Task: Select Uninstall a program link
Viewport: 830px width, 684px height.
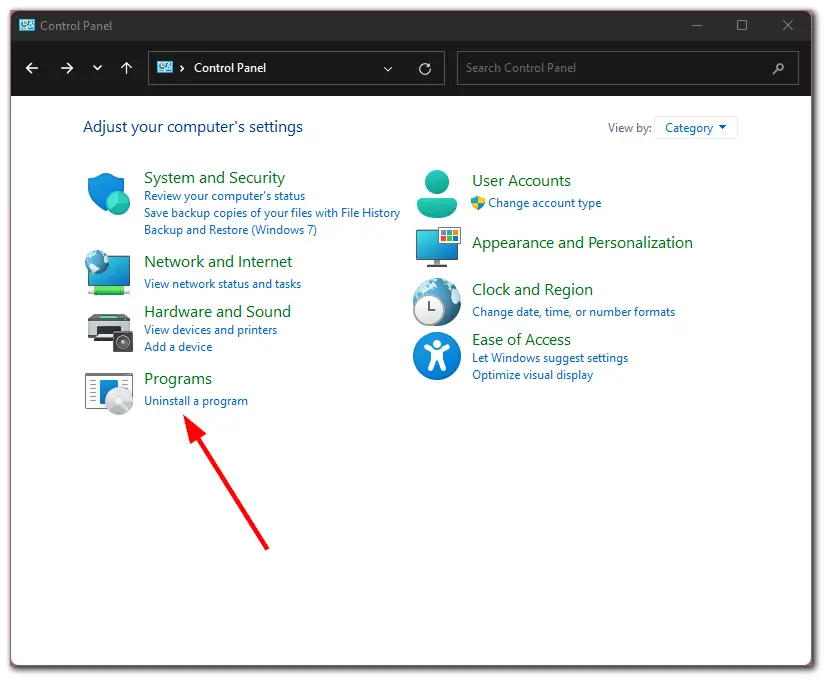Action: 196,401
